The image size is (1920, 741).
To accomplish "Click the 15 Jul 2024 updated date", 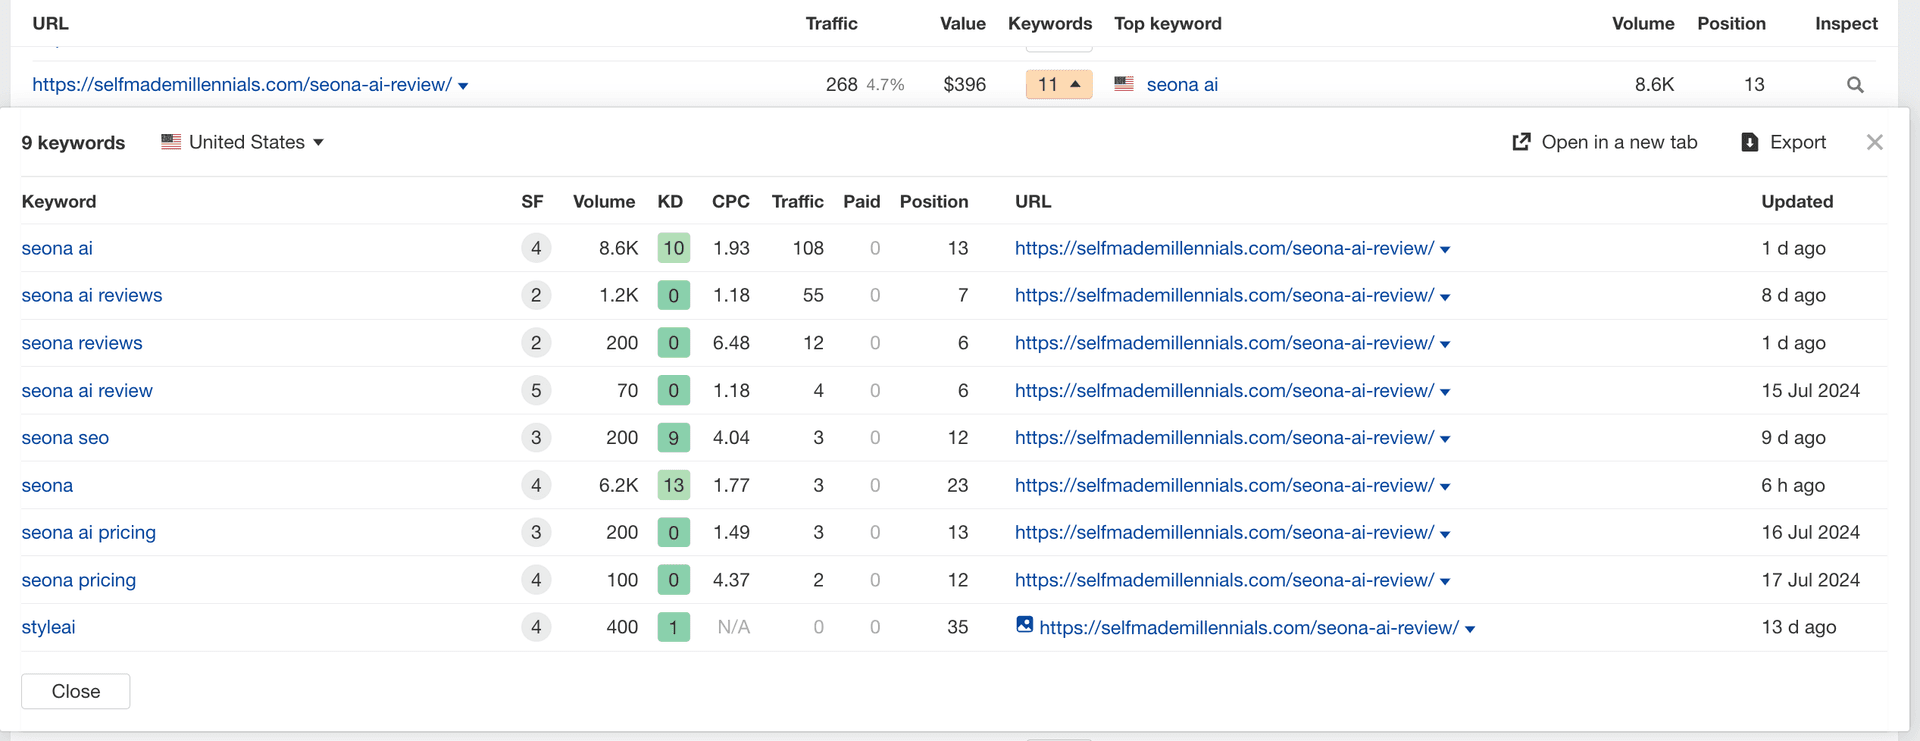I will [x=1810, y=390].
